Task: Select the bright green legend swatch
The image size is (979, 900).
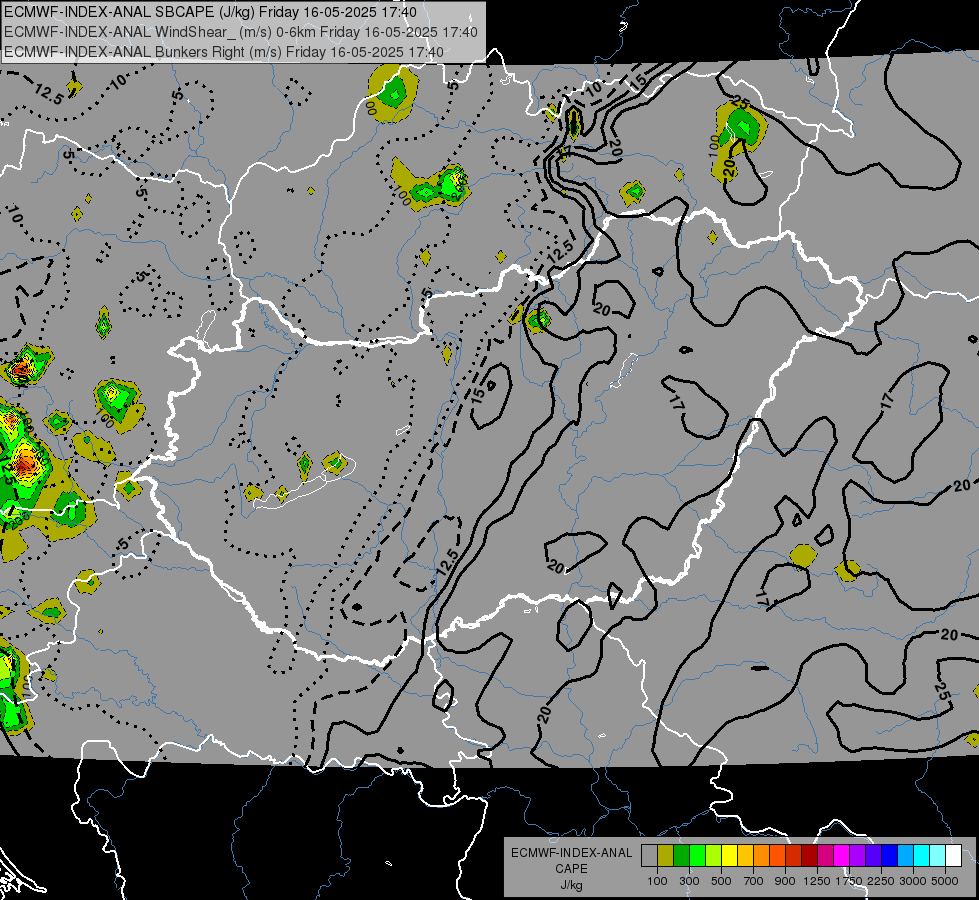Action: click(x=697, y=855)
